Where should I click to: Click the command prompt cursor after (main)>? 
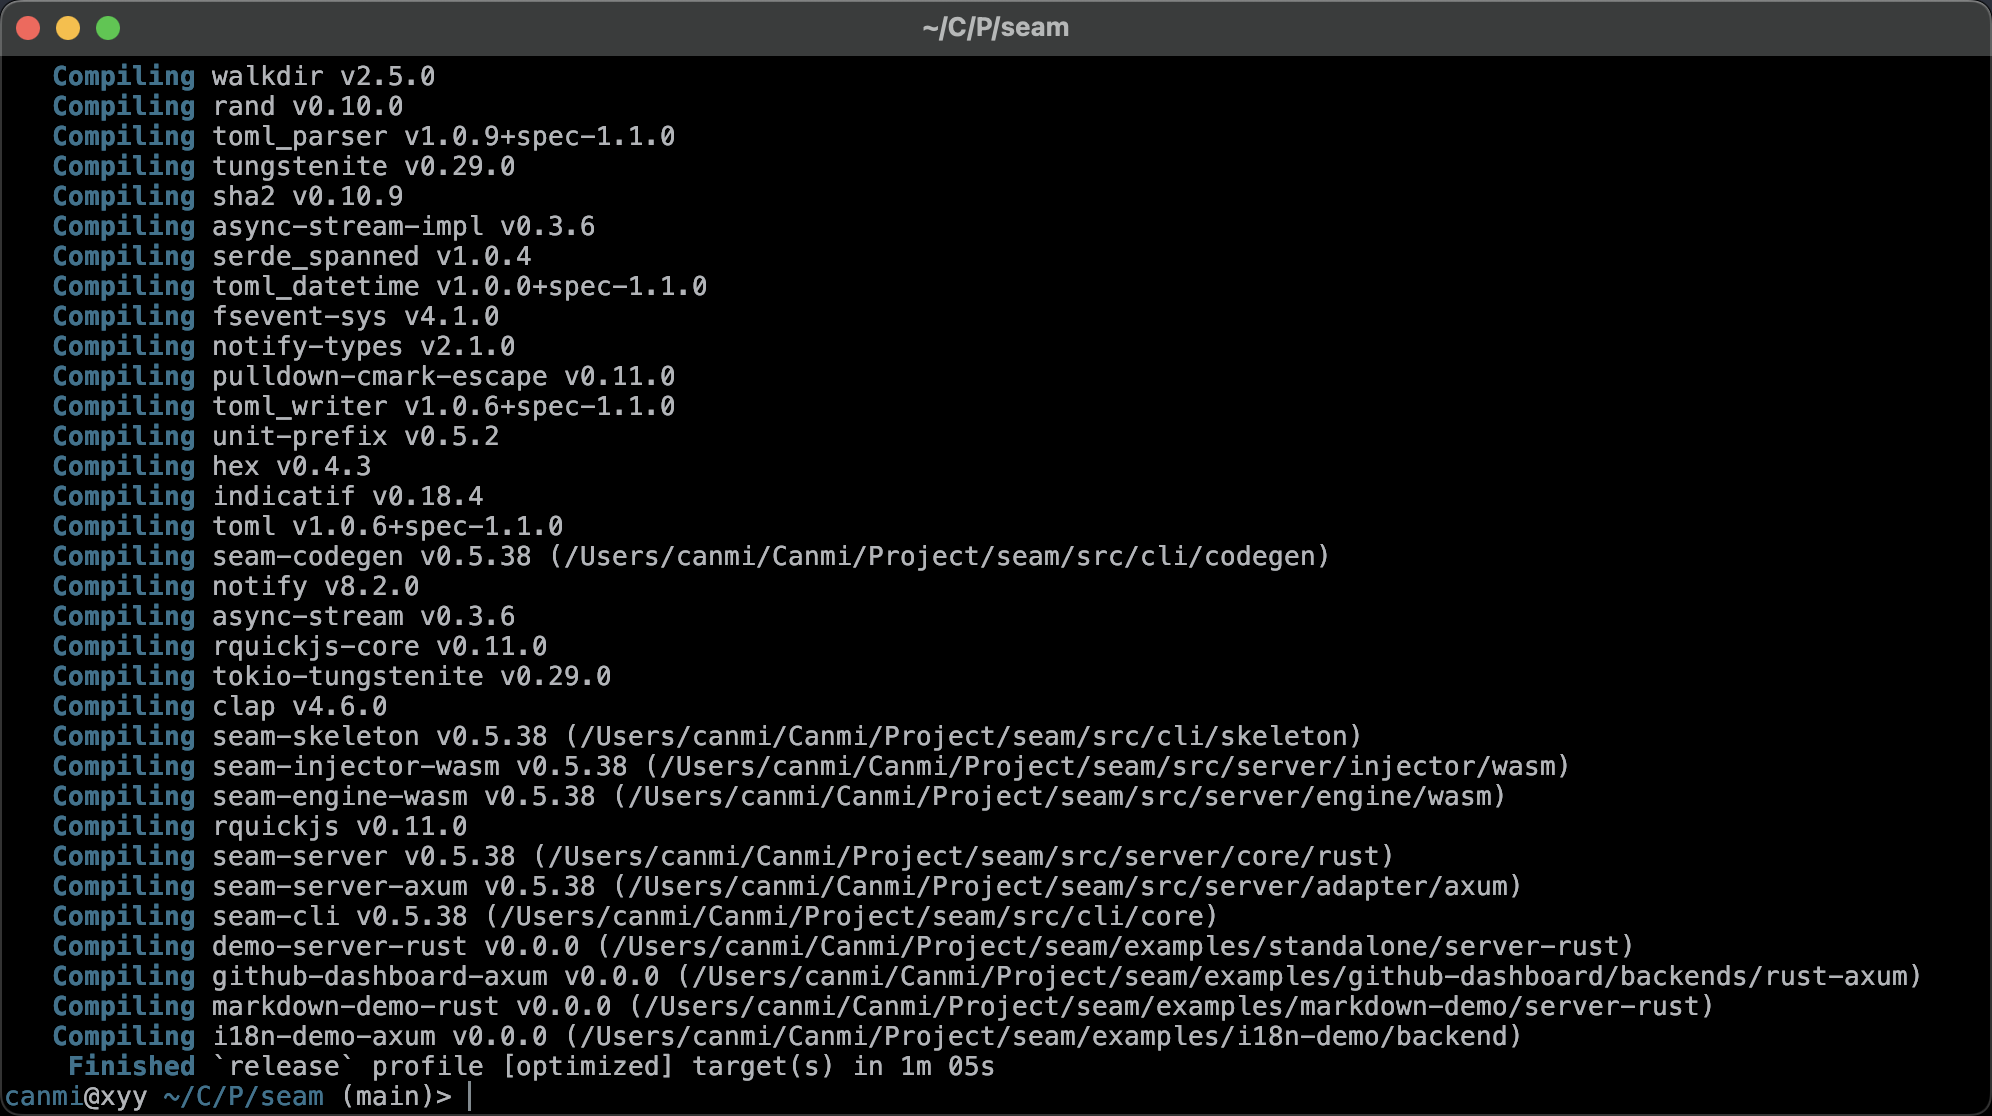pyautogui.click(x=470, y=1096)
